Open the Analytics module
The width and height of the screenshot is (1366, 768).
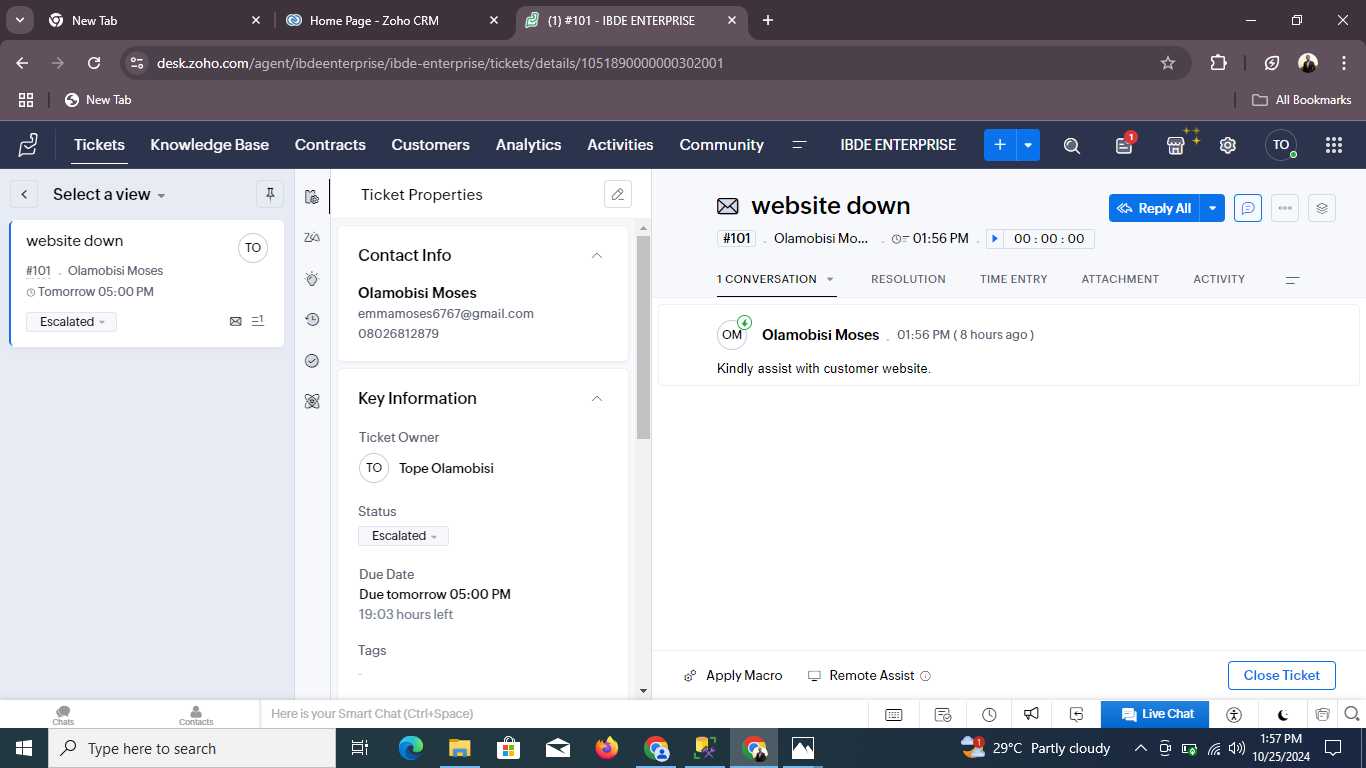click(529, 145)
